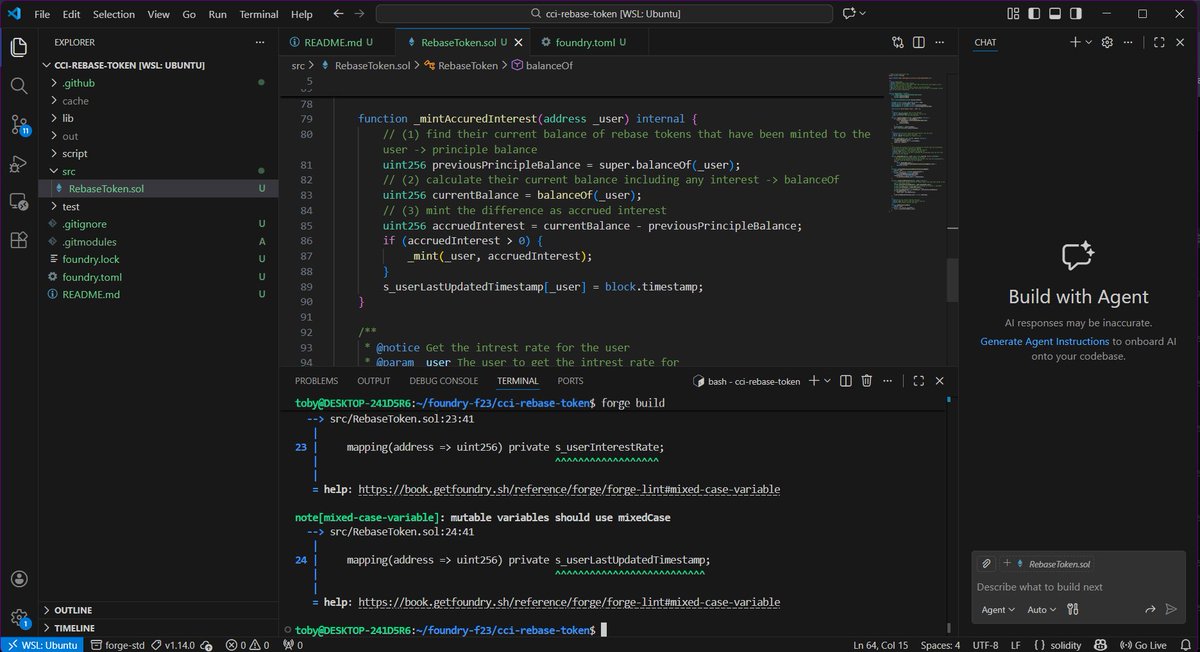Switch to OUTPUT panel tab
This screenshot has height=652, width=1200.
coord(374,381)
